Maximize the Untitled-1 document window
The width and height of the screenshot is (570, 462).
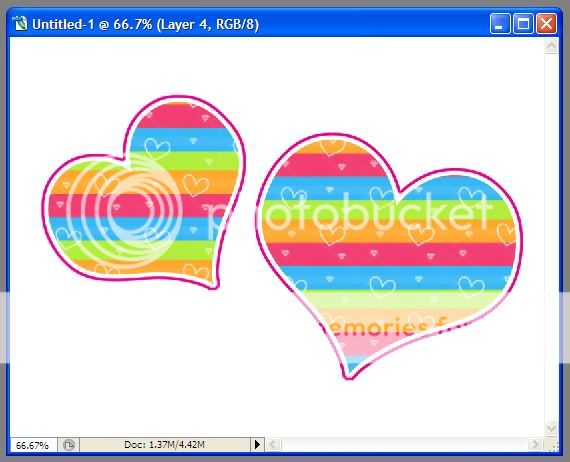[523, 24]
